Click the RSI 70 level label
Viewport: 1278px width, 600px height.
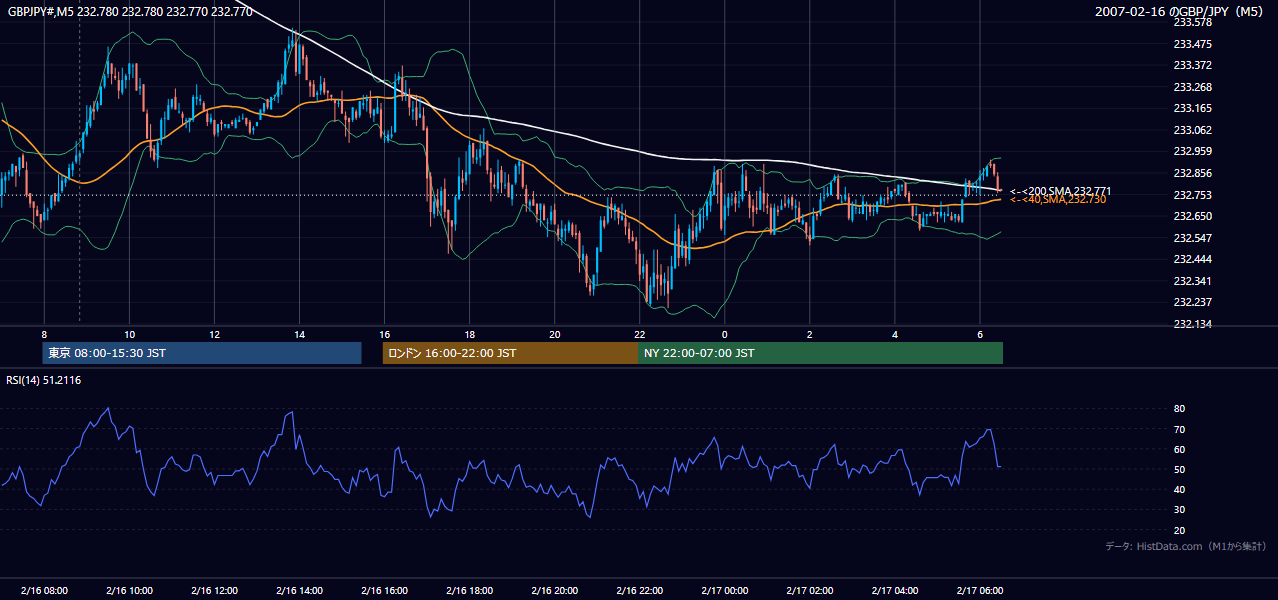1179,429
